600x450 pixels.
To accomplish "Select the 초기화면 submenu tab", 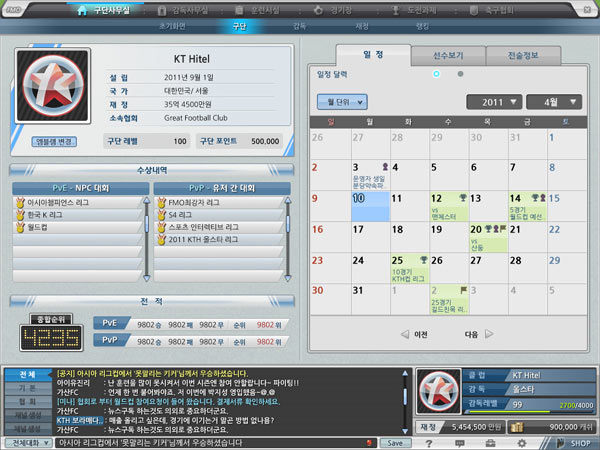I will (172, 26).
